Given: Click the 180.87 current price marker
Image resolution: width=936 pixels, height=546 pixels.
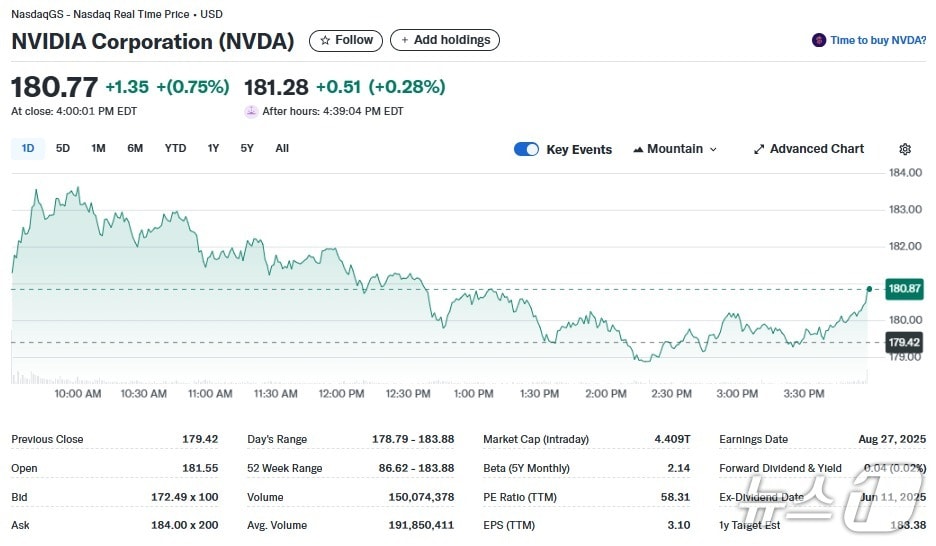Looking at the screenshot, I should pyautogui.click(x=904, y=289).
